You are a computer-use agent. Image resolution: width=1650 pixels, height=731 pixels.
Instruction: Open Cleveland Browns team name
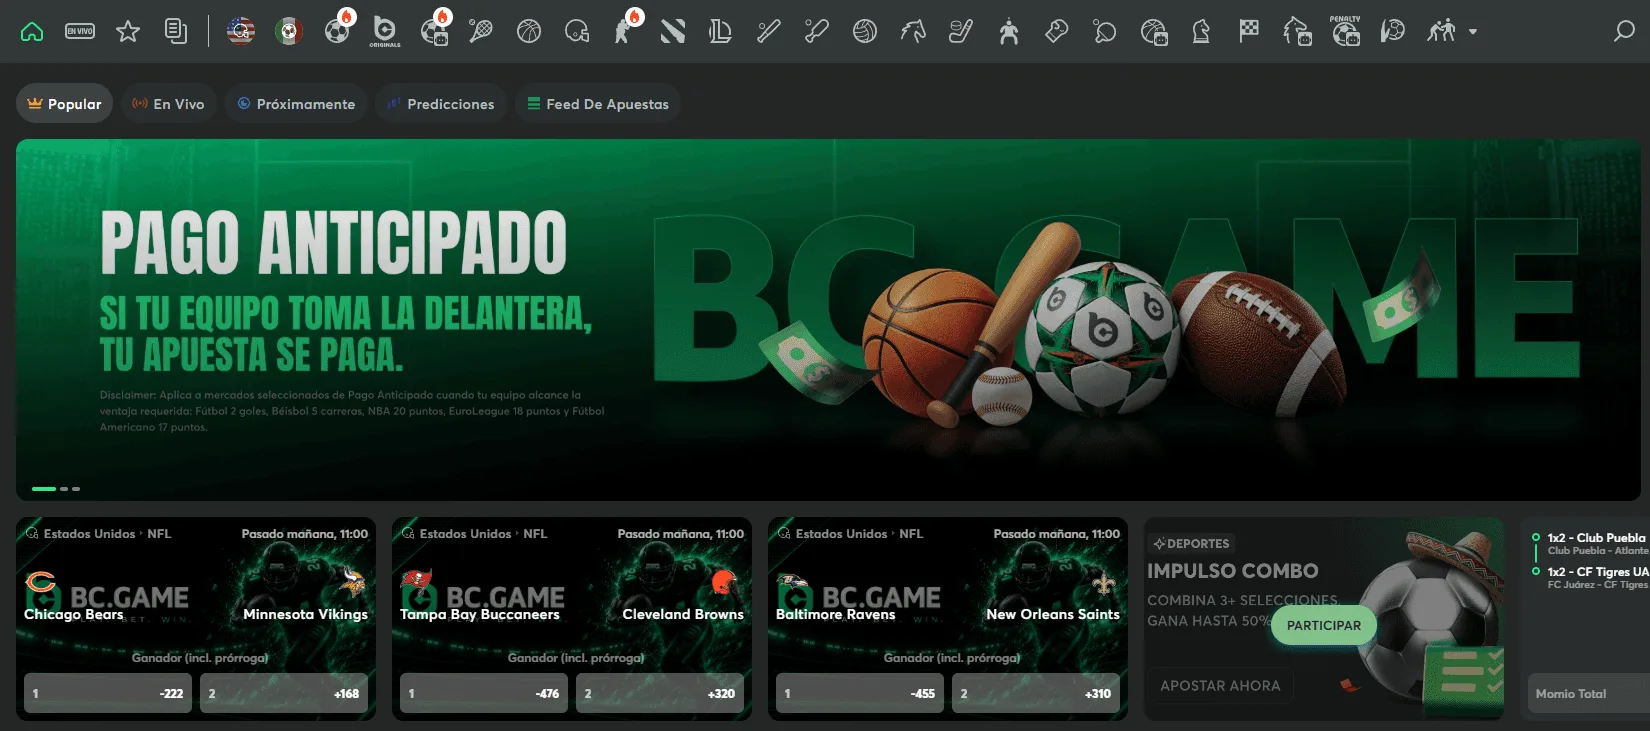point(683,614)
